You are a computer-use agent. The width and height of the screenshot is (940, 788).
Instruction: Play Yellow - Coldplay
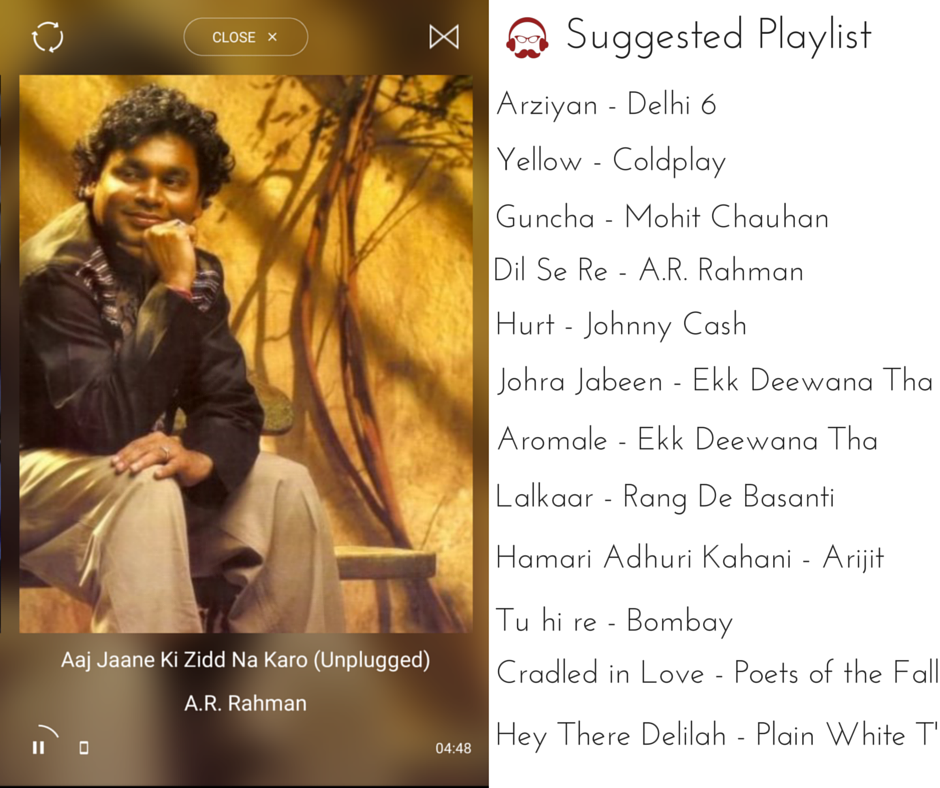click(611, 161)
